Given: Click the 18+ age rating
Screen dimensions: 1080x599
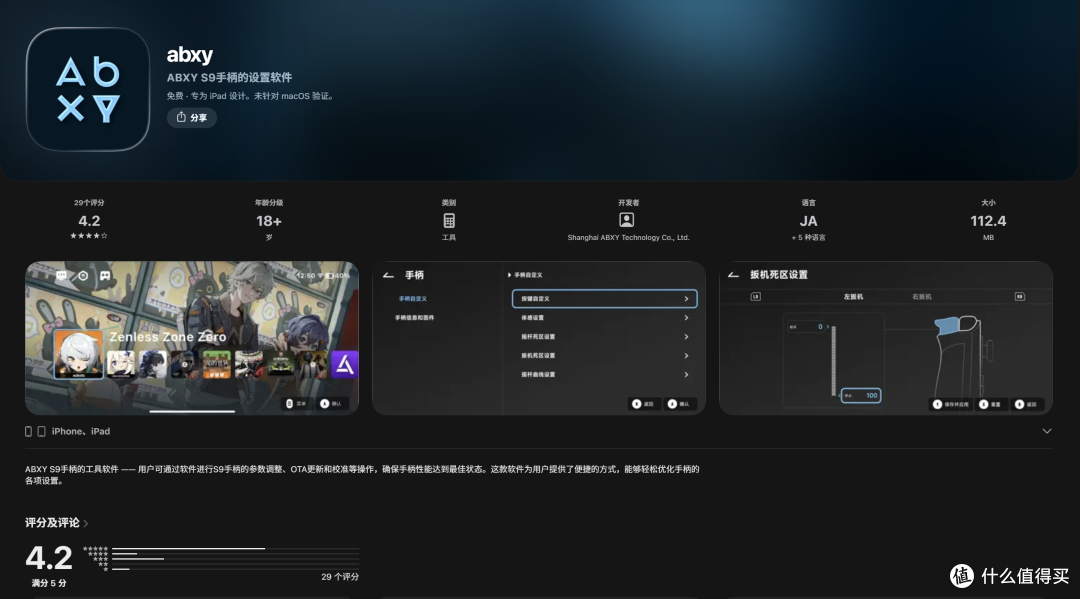Looking at the screenshot, I should (x=269, y=221).
